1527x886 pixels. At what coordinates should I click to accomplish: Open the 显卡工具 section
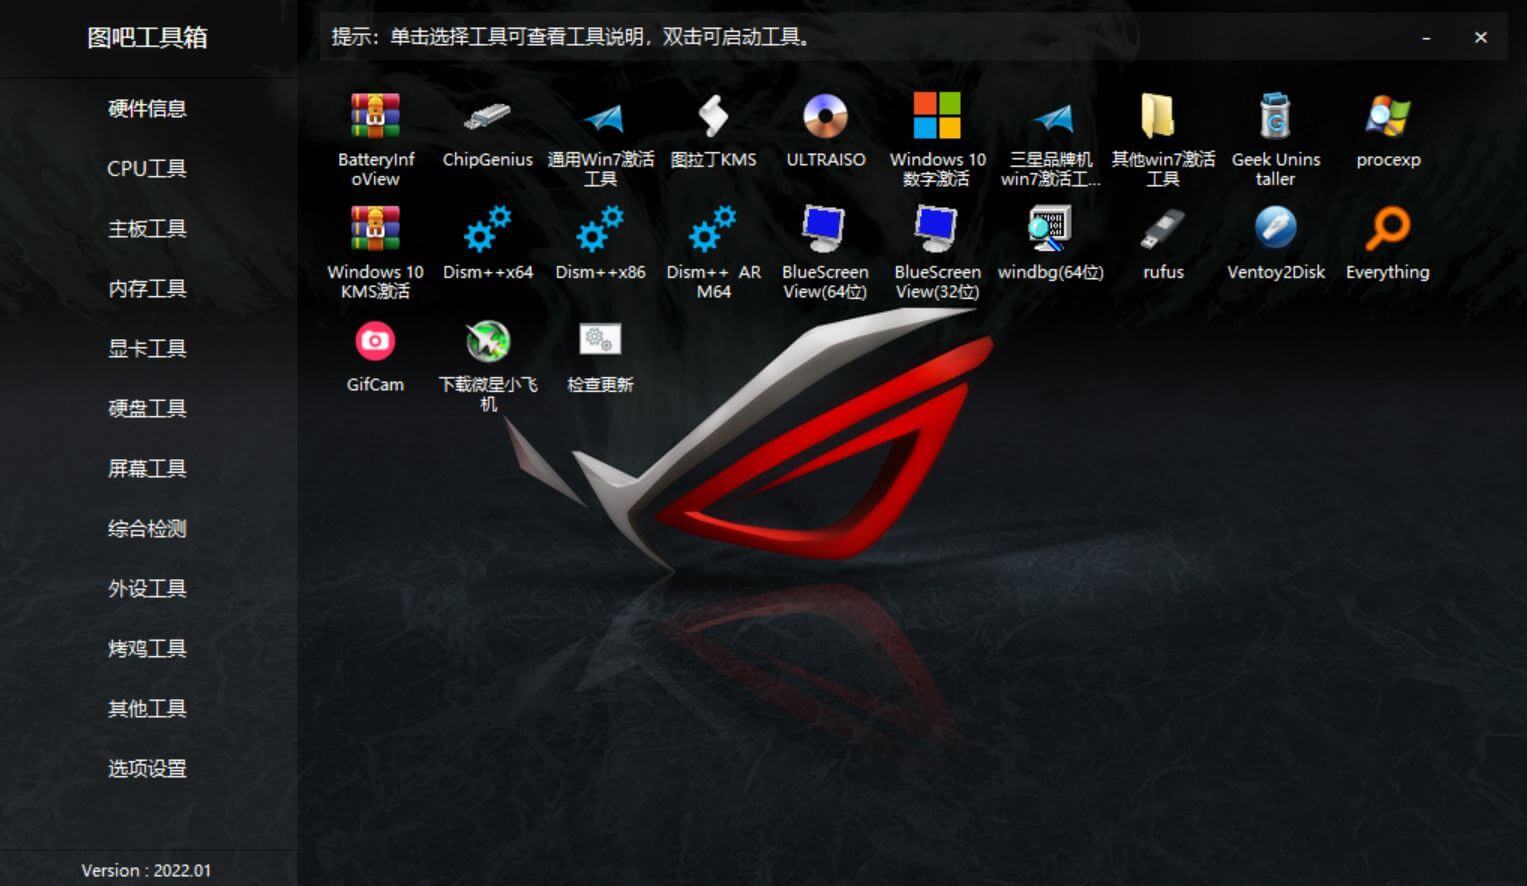click(146, 348)
